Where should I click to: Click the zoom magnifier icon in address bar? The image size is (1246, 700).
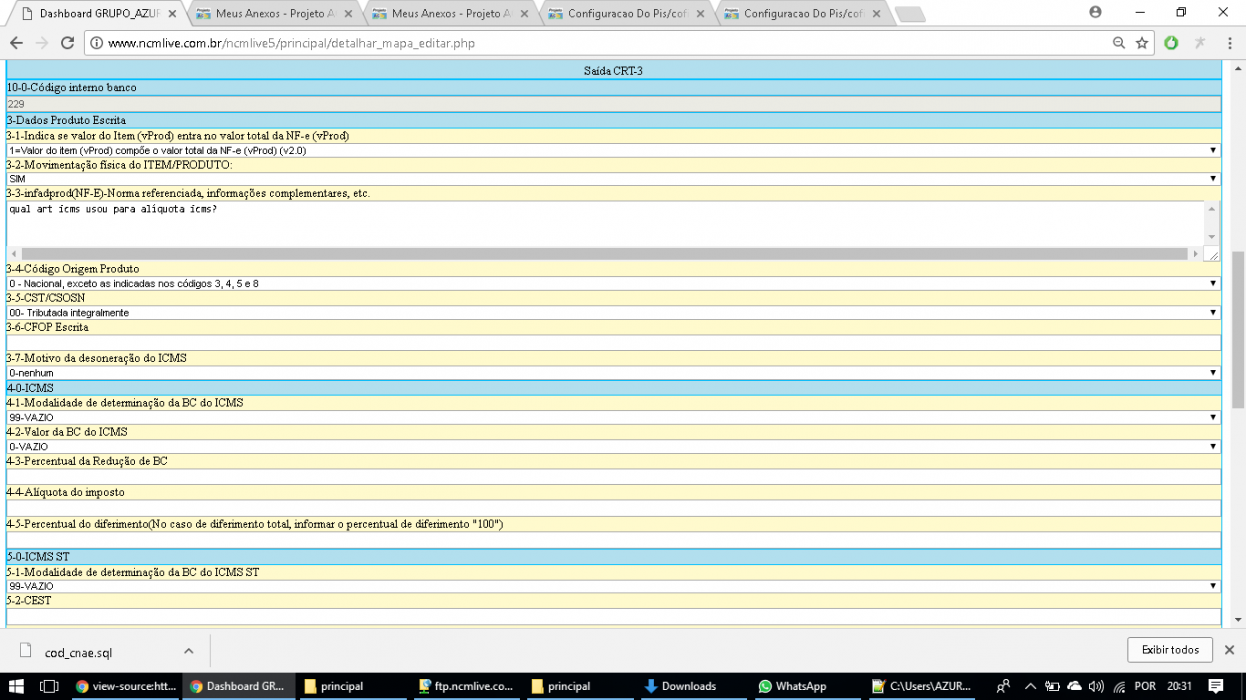1119,43
